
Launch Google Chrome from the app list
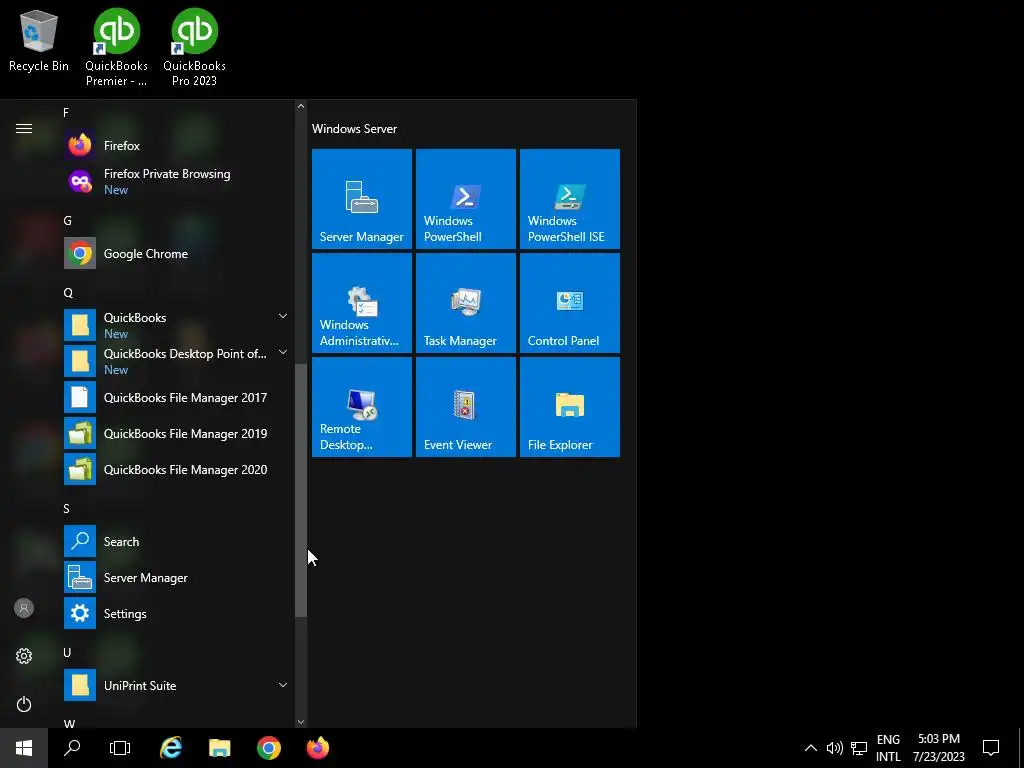pos(176,253)
